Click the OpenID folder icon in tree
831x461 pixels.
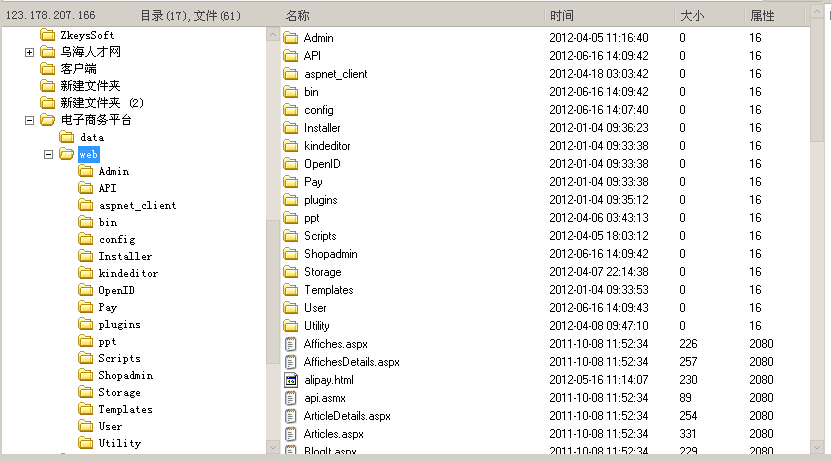(85, 290)
